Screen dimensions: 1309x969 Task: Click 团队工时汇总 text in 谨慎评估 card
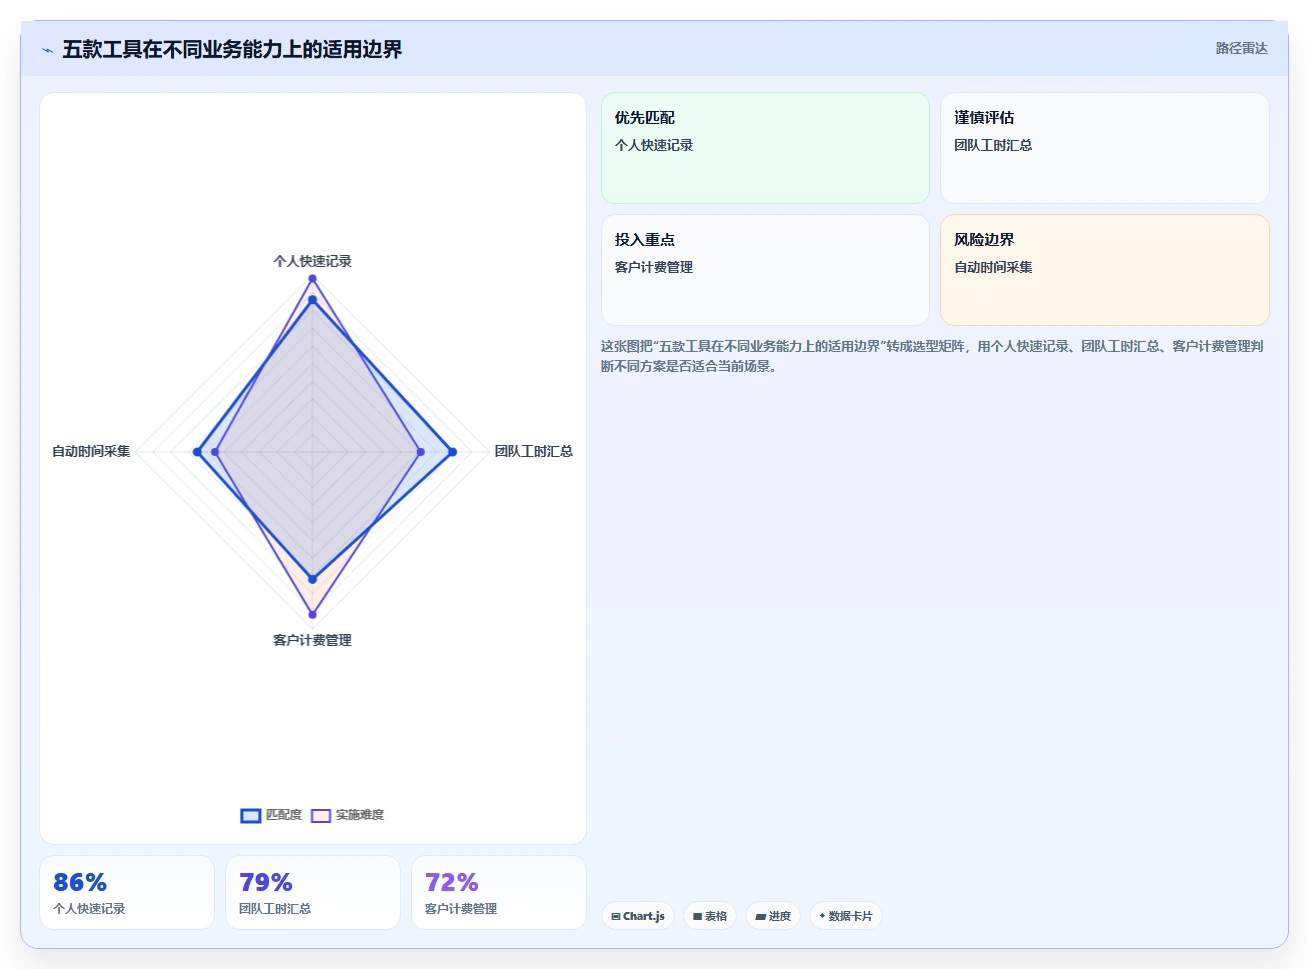993,145
